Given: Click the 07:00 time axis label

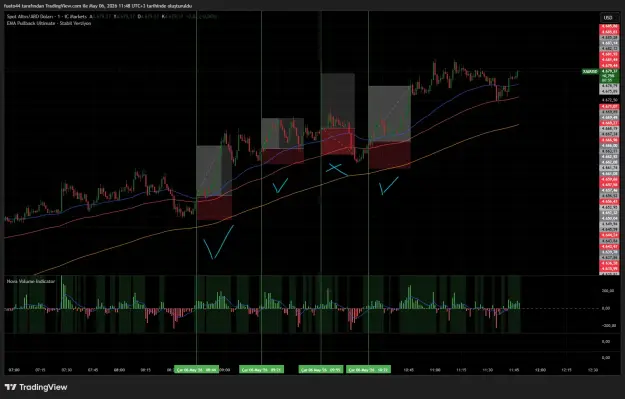Looking at the screenshot, I should pyautogui.click(x=14, y=370).
